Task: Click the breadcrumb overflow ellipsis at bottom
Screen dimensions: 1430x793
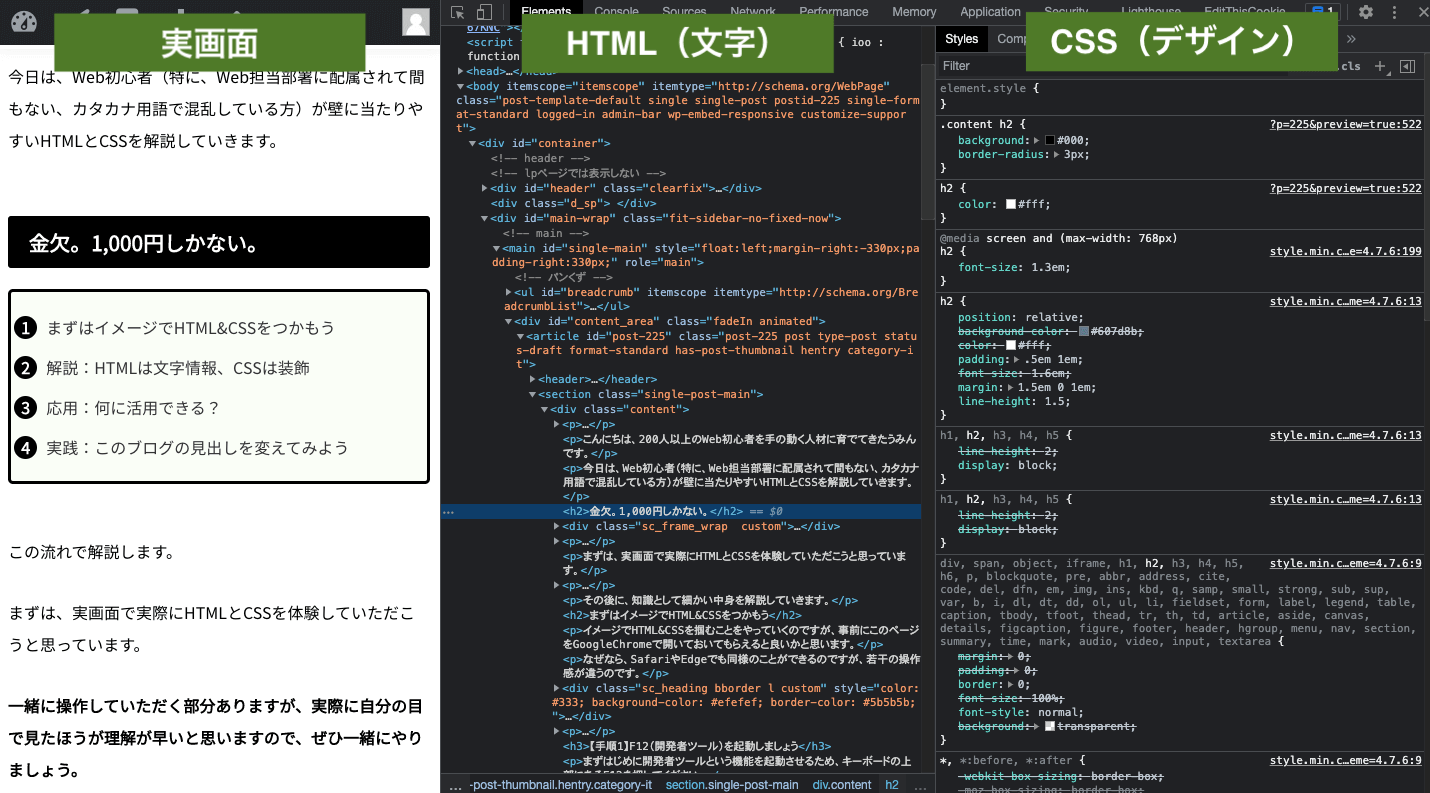Action: tap(456, 785)
